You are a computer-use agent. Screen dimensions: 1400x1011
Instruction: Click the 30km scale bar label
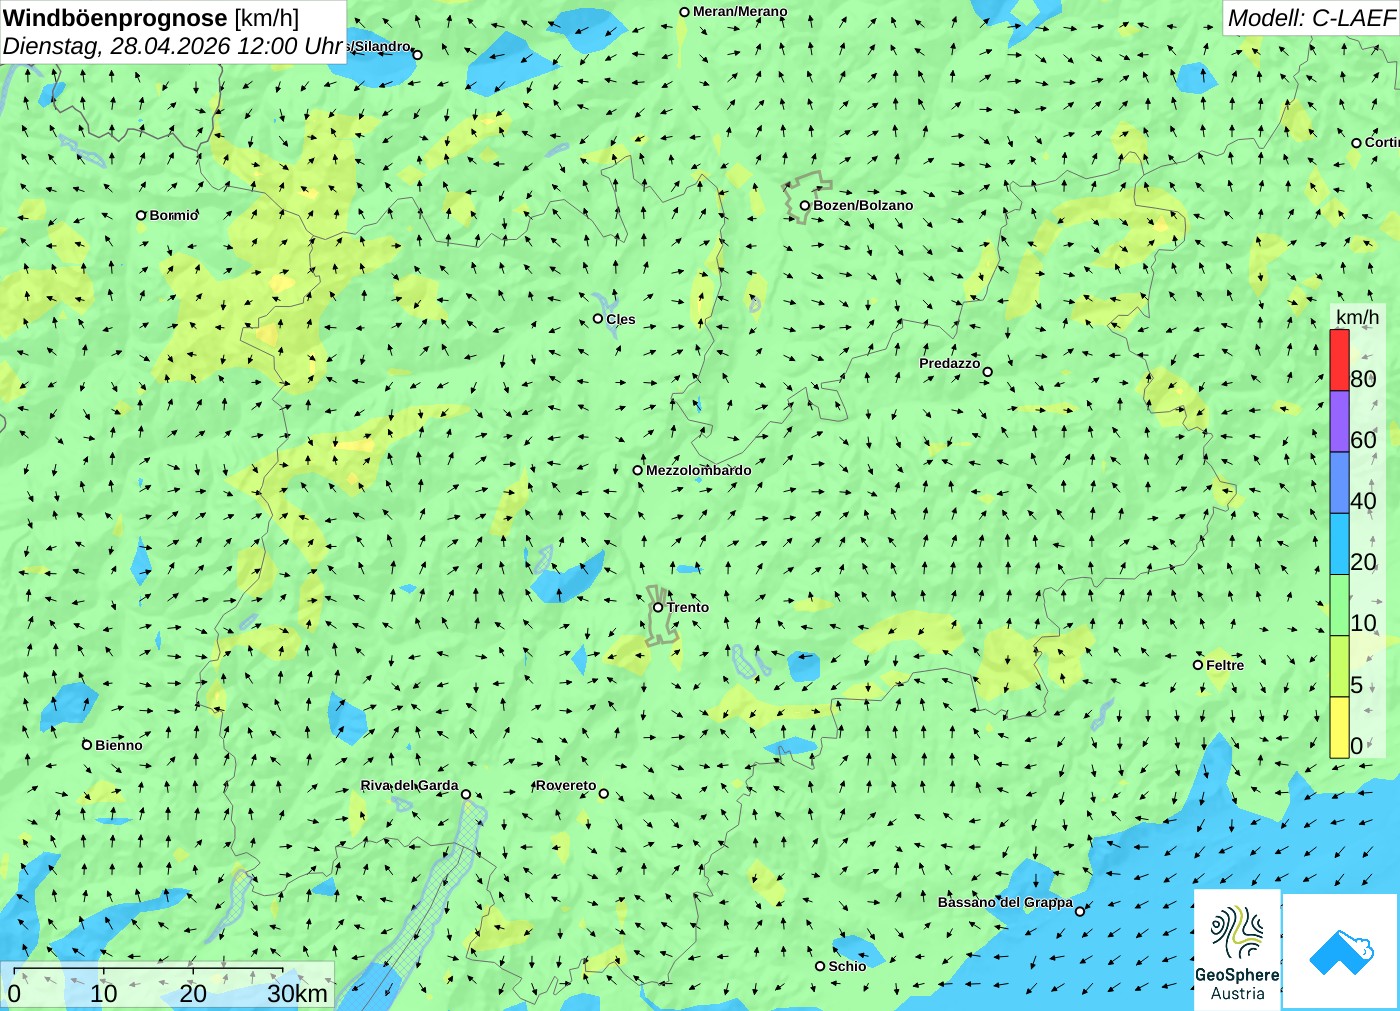pyautogui.click(x=297, y=993)
